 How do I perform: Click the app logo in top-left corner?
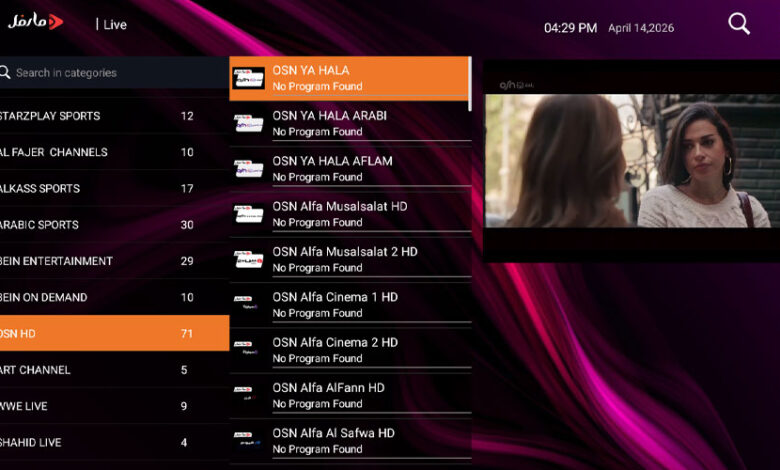36,21
